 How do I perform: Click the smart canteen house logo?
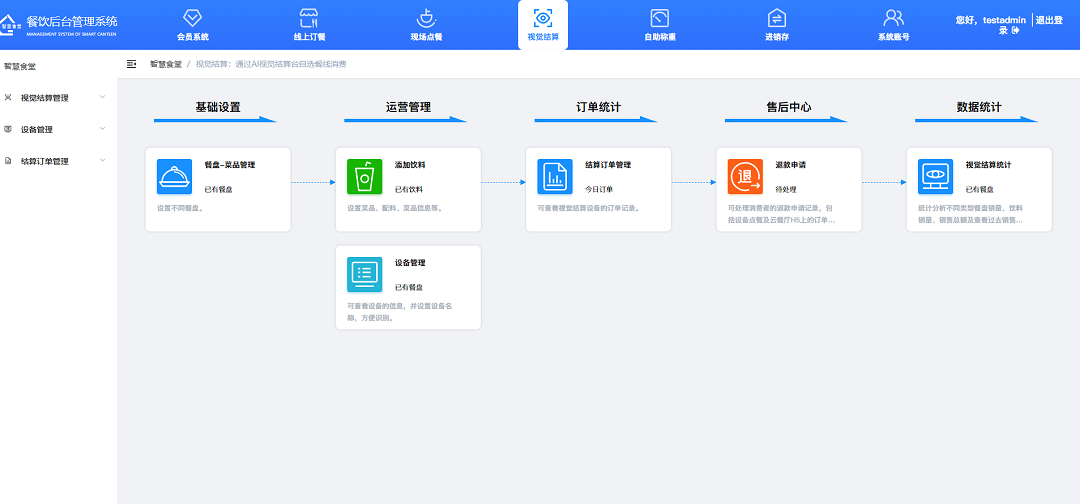[x=12, y=24]
